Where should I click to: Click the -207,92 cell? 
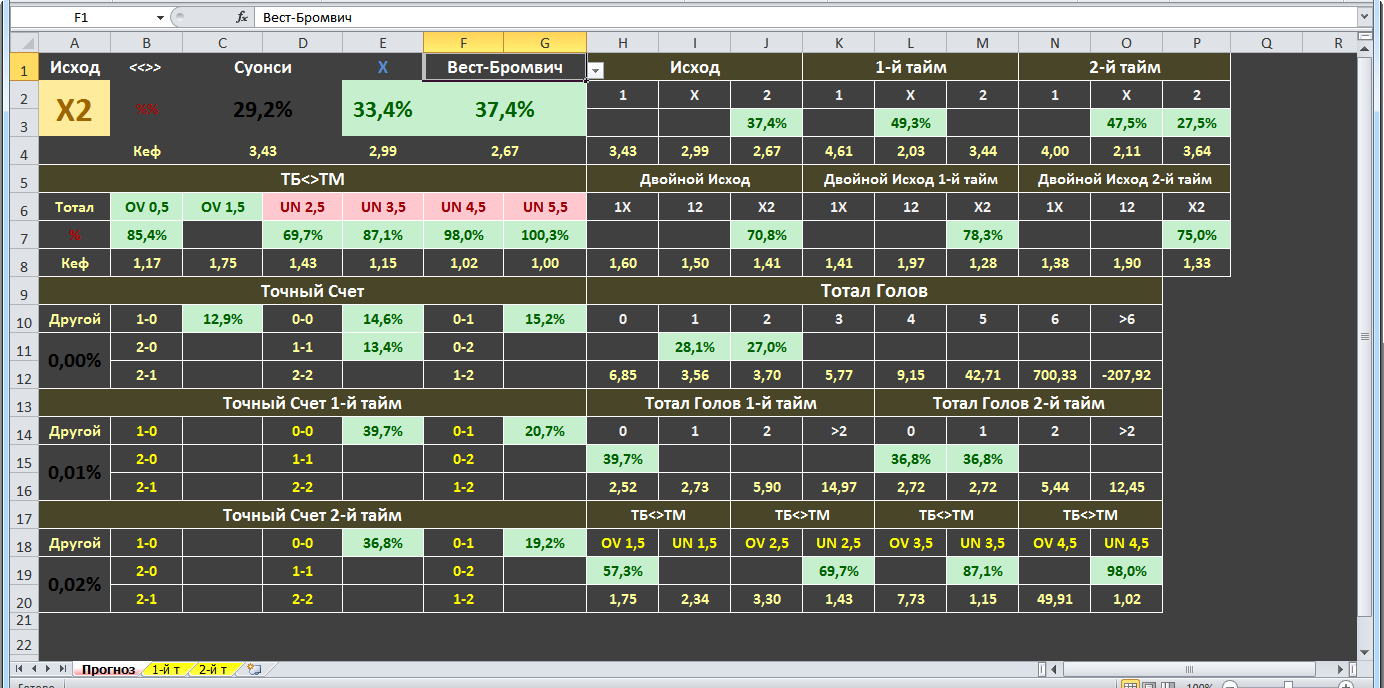pyautogui.click(x=1127, y=375)
